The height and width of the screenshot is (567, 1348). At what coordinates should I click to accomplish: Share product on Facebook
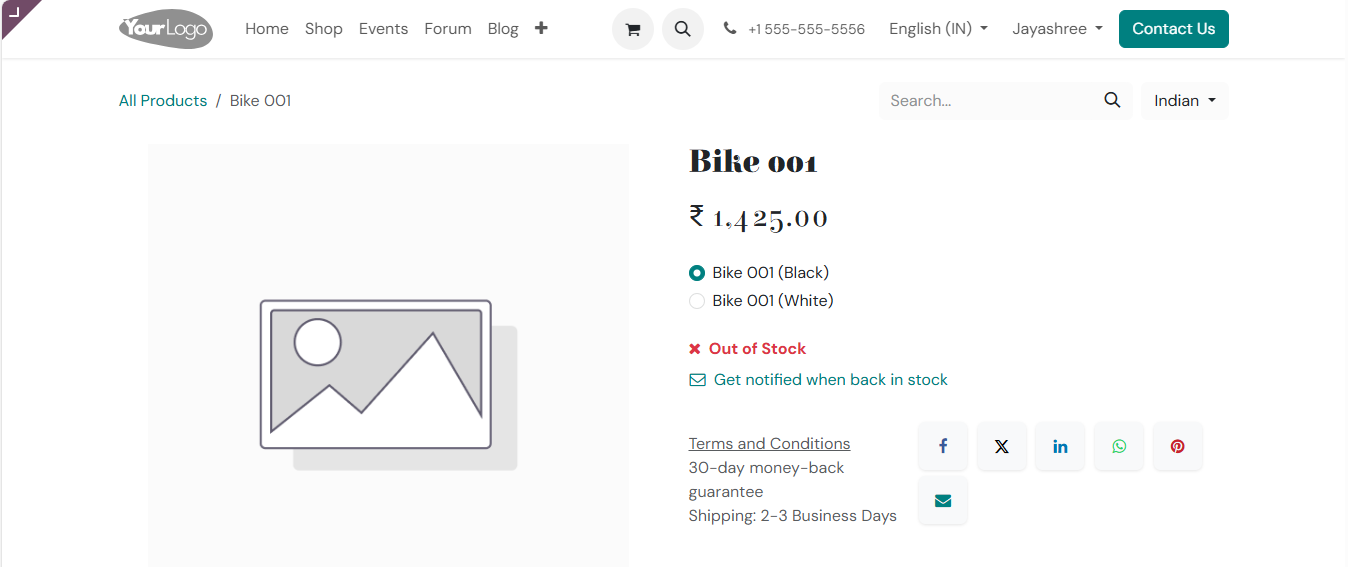coord(943,446)
